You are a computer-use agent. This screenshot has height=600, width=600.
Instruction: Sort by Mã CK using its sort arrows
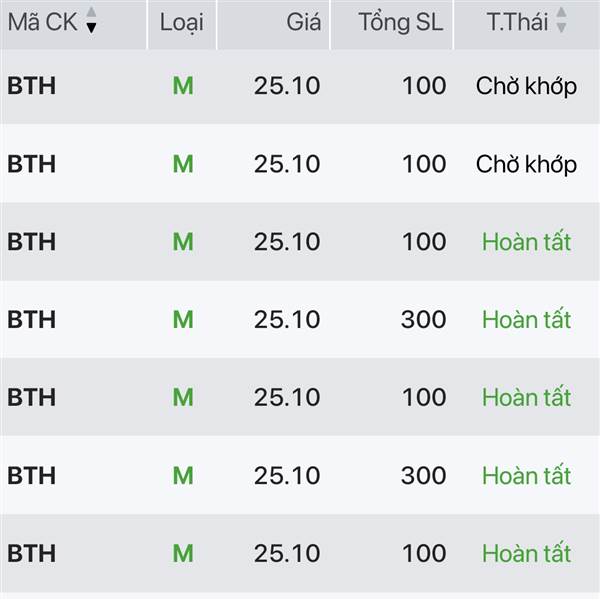92,22
